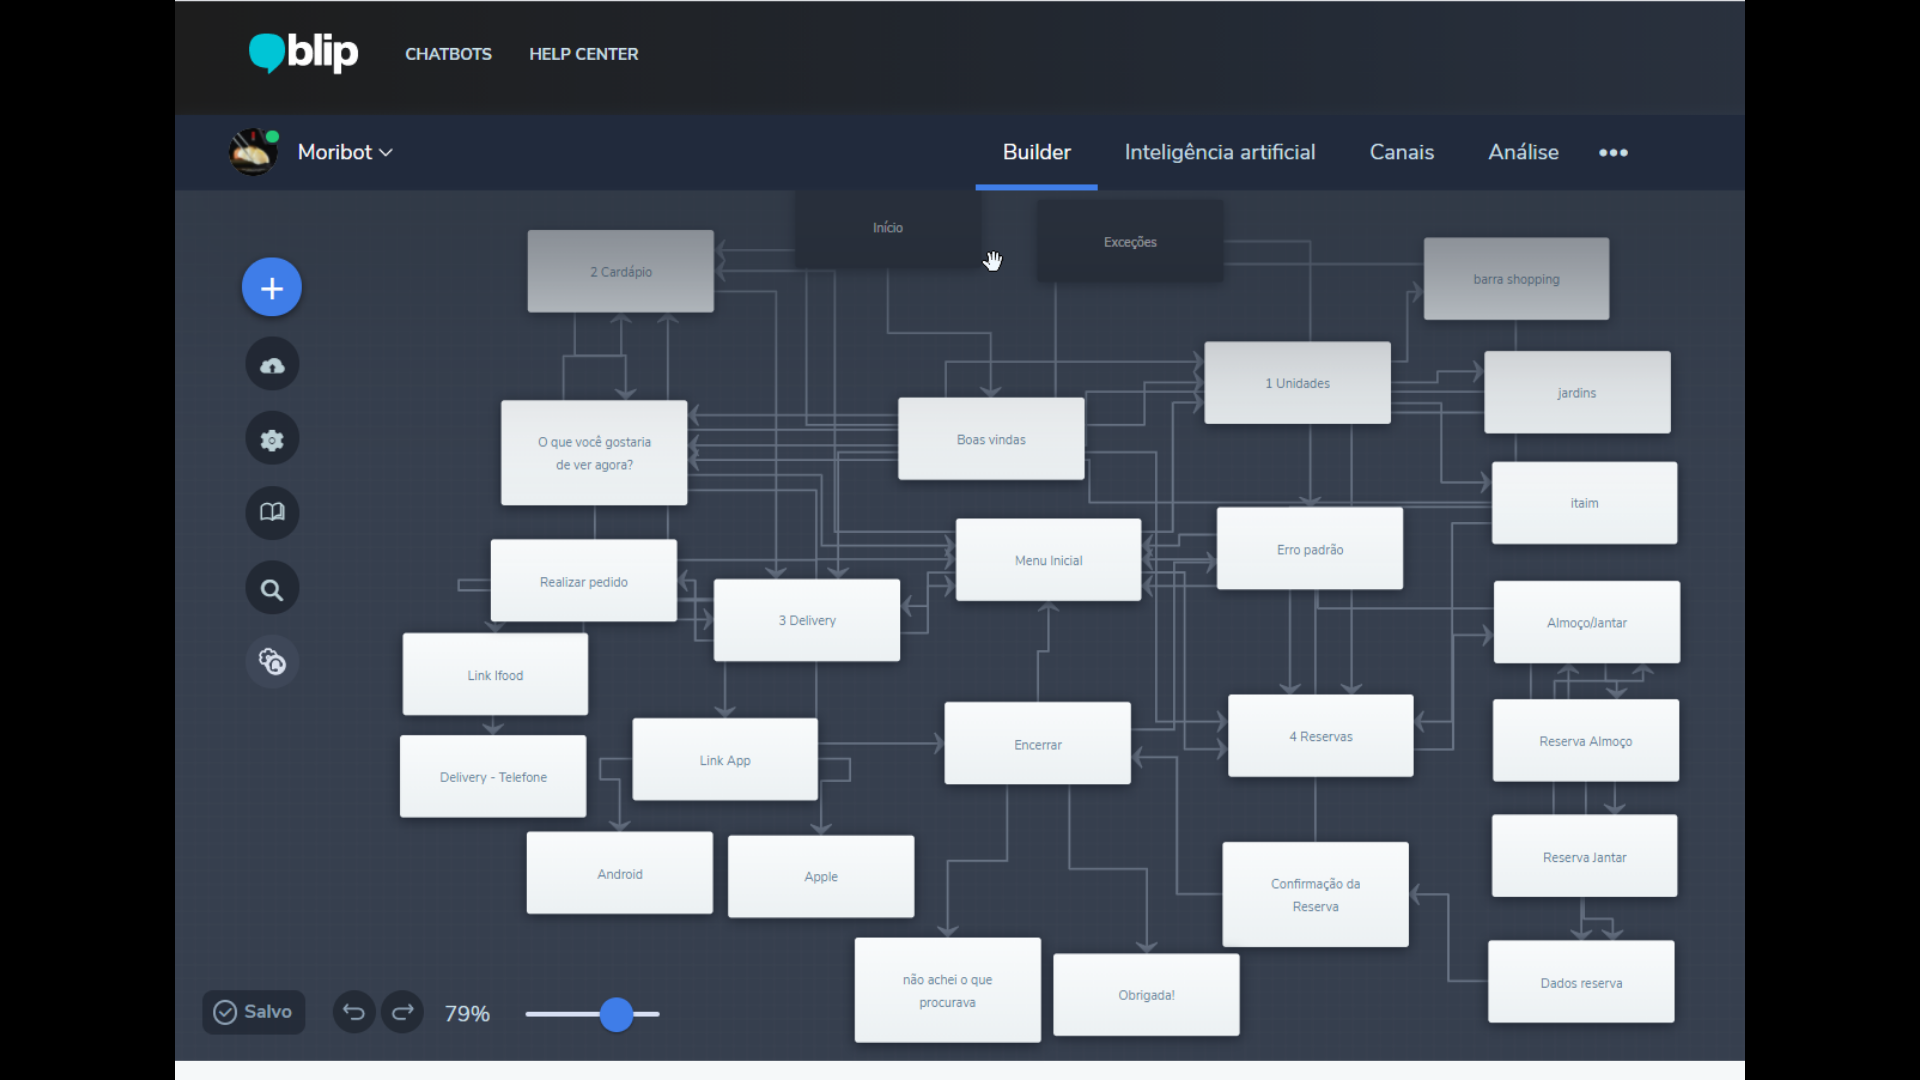Click the search magnifier icon
The image size is (1920, 1080).
(272, 590)
